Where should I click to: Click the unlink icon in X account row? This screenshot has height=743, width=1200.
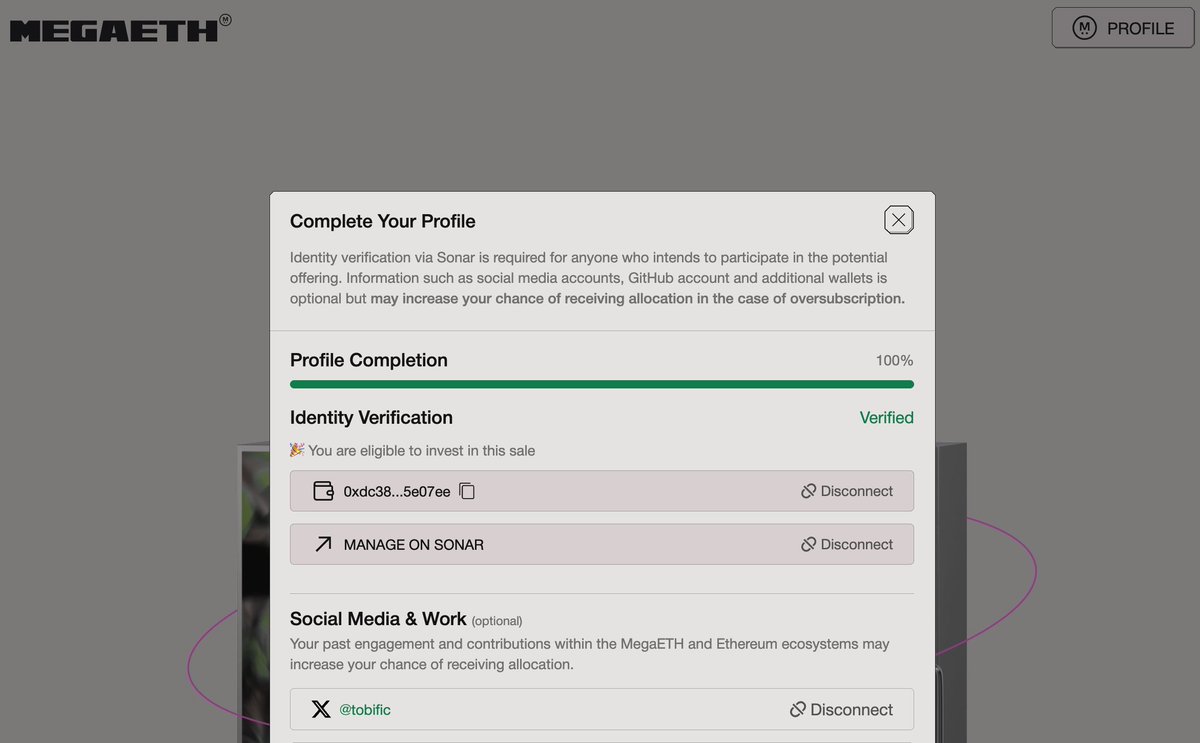pos(797,709)
